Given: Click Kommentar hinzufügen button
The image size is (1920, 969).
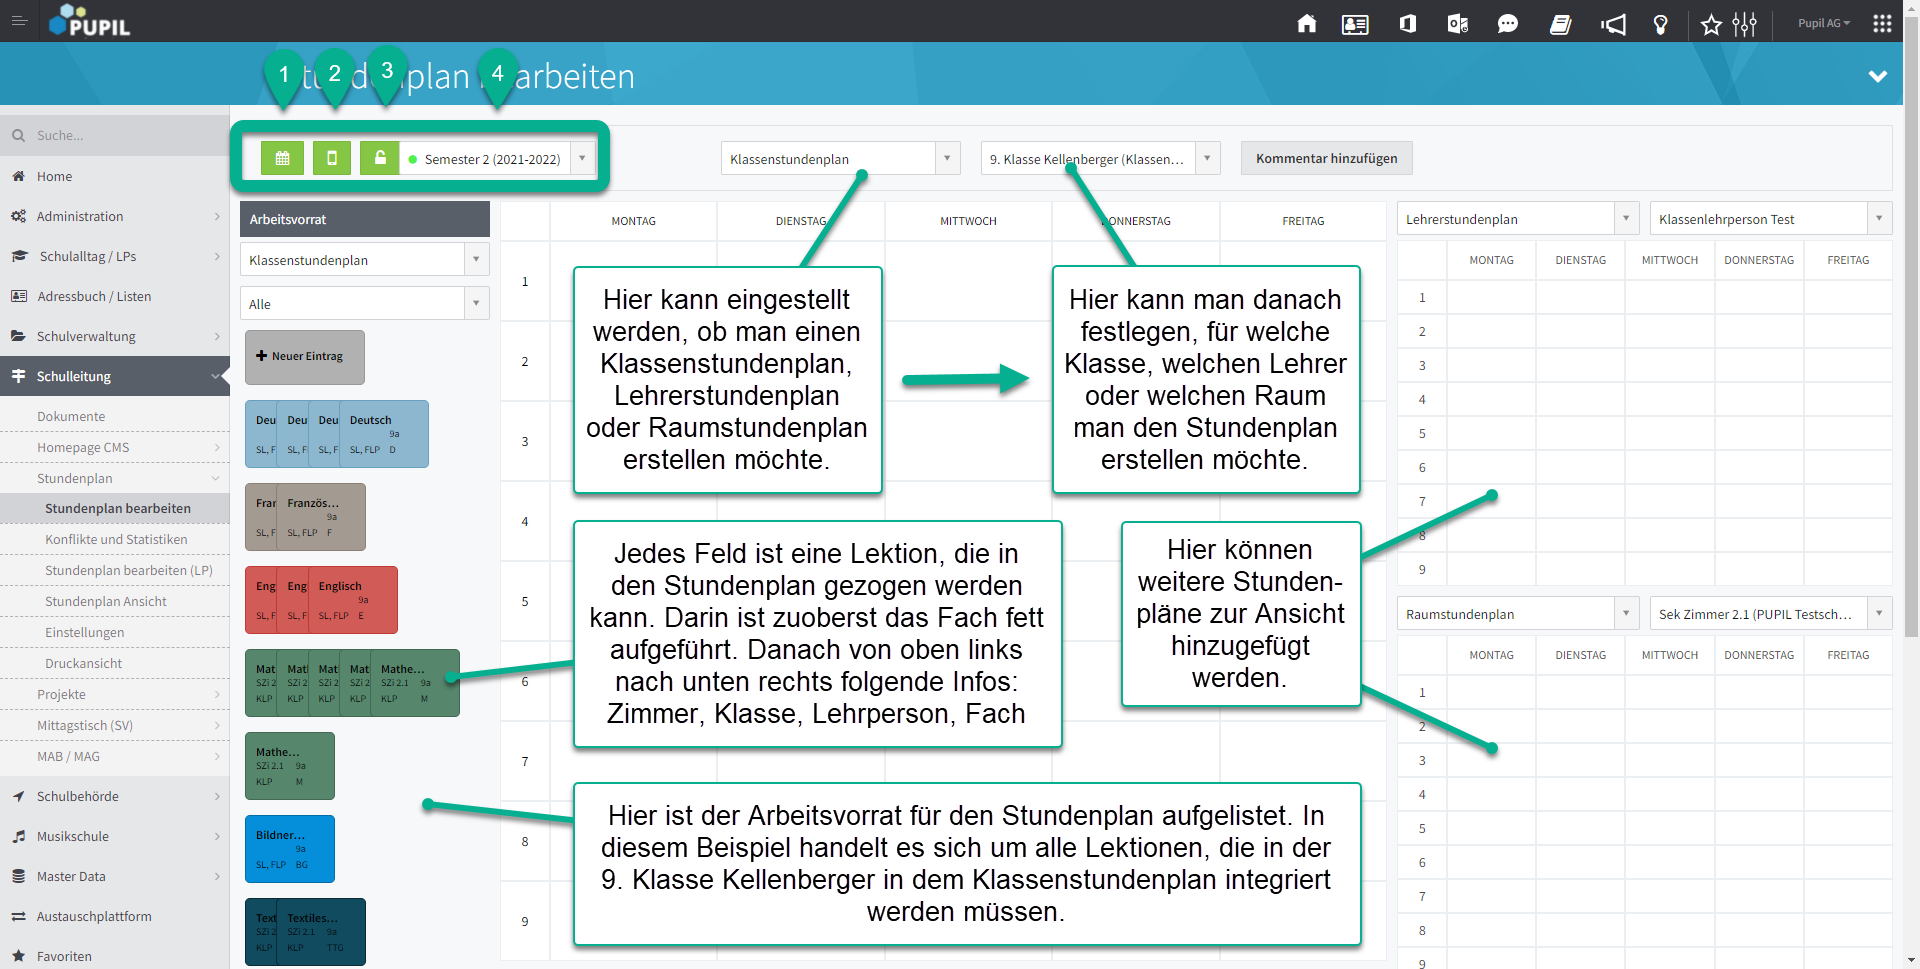Looking at the screenshot, I should [x=1326, y=158].
